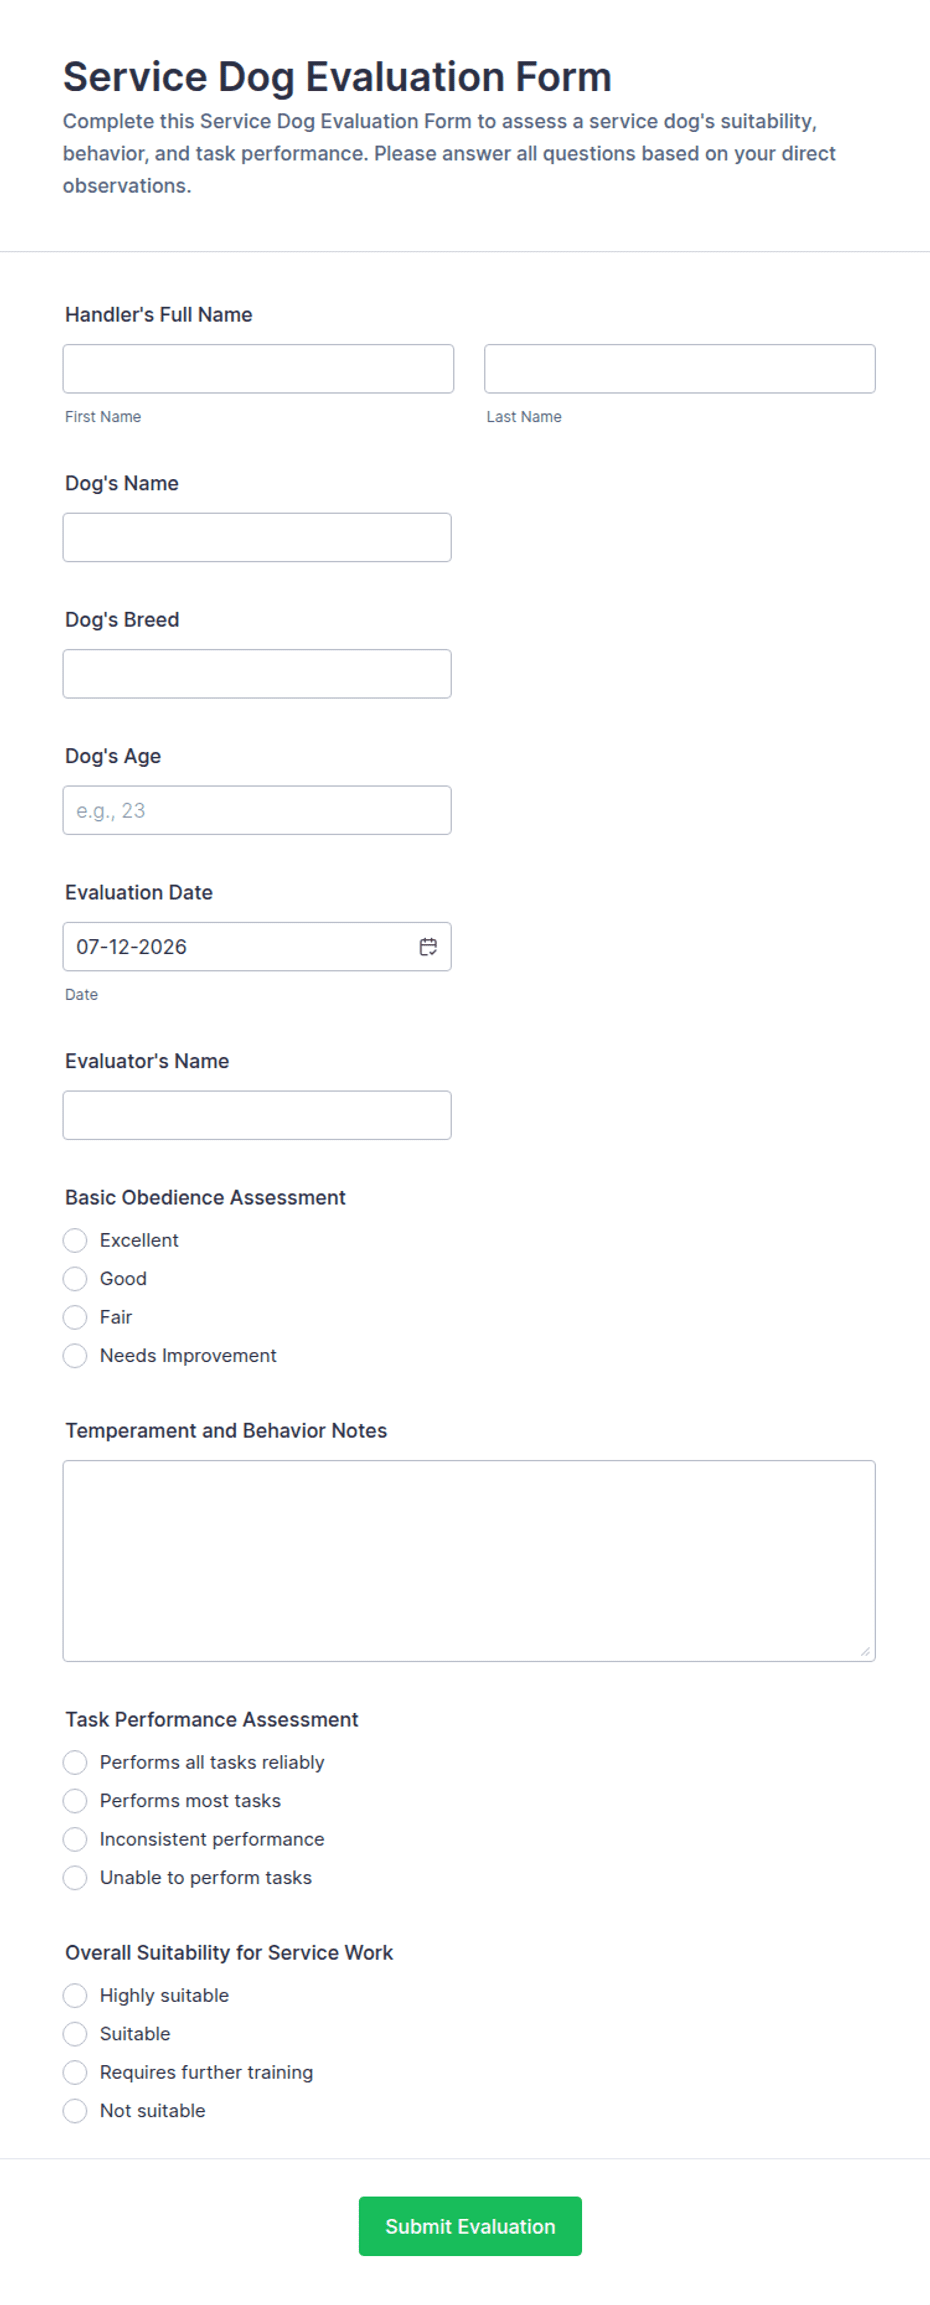Choose Performs most tasks option
The height and width of the screenshot is (2305, 930).
[75, 1801]
